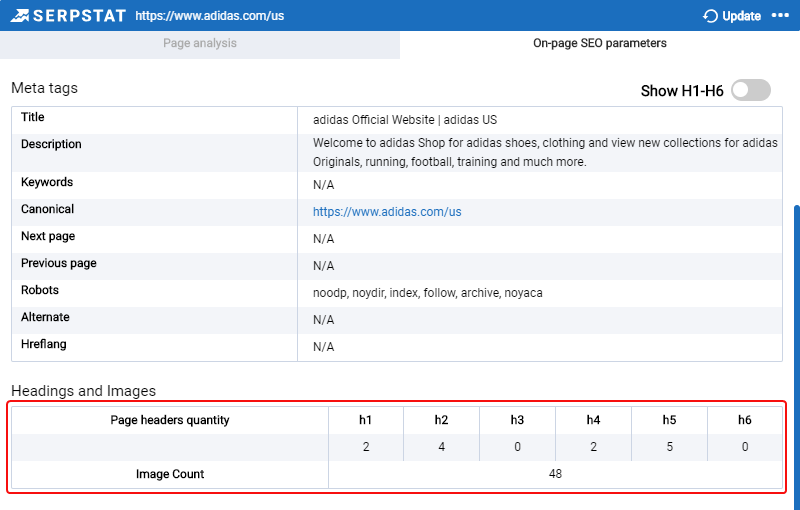Viewport: 800px width, 510px height.
Task: Click the Robots row label
Action: [40, 290]
